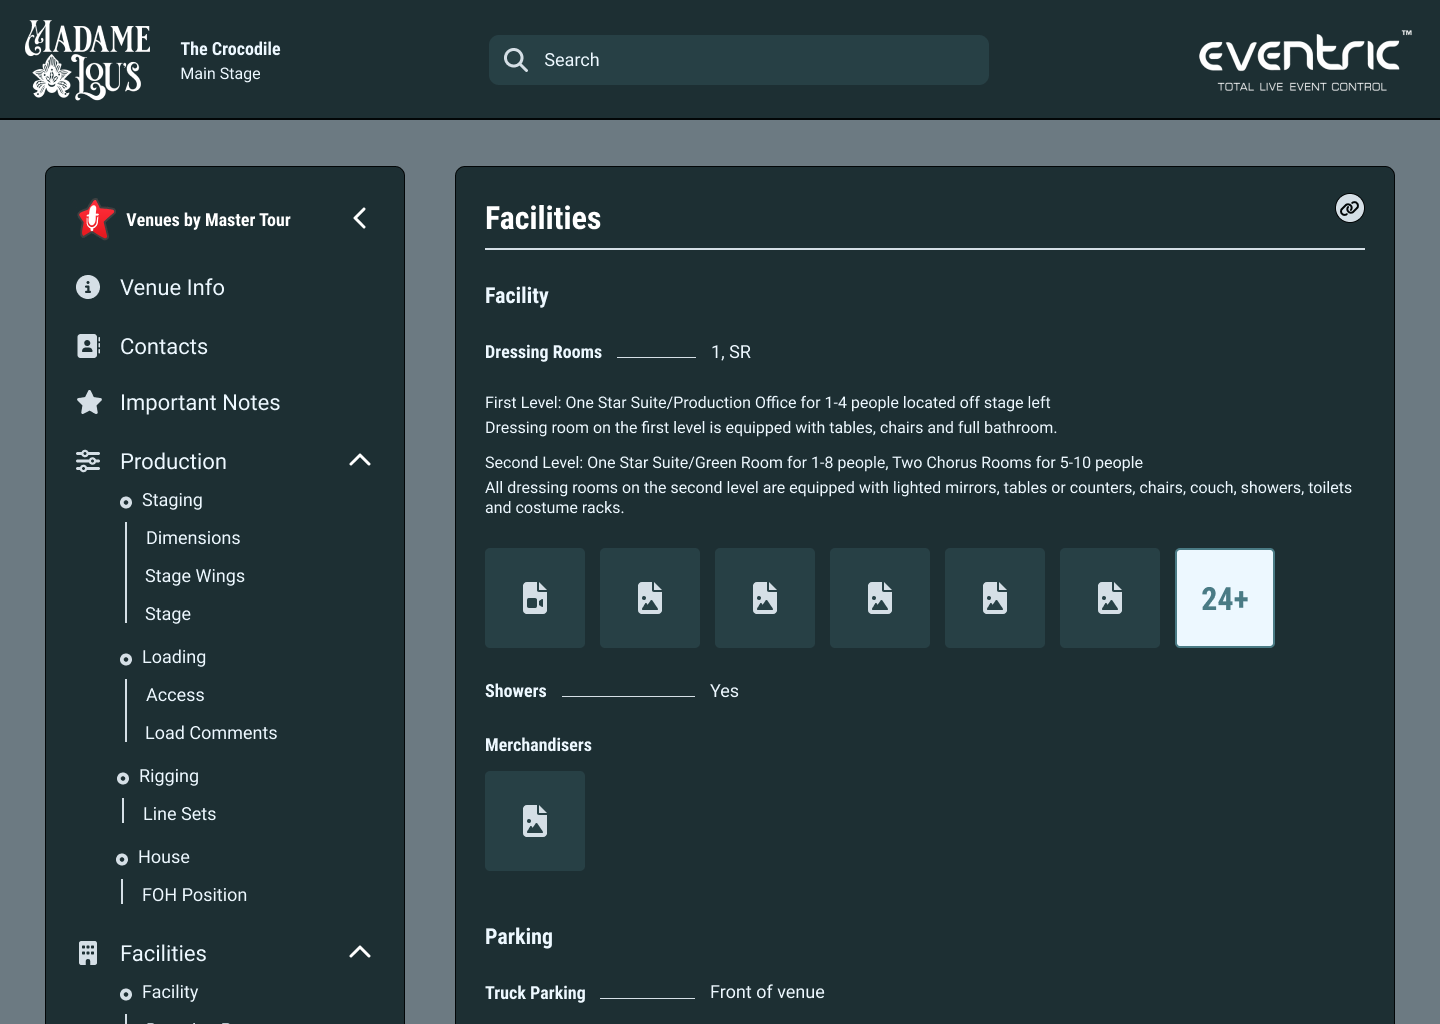
Task: Open Contacts section
Action: 164,346
